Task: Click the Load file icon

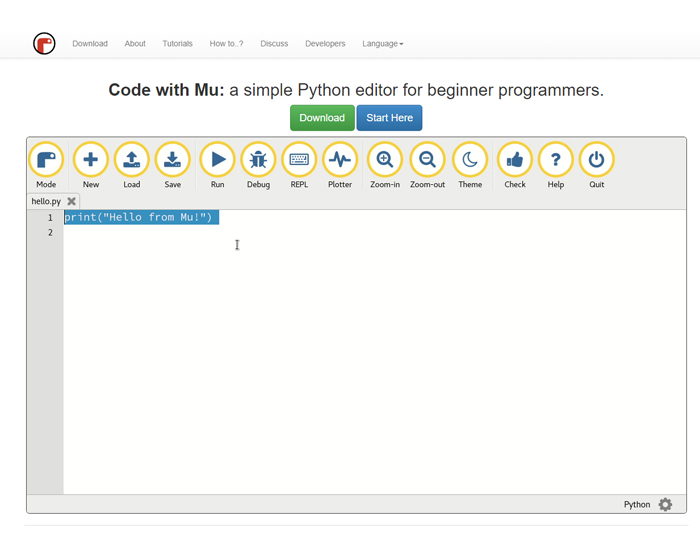Action: [x=131, y=160]
